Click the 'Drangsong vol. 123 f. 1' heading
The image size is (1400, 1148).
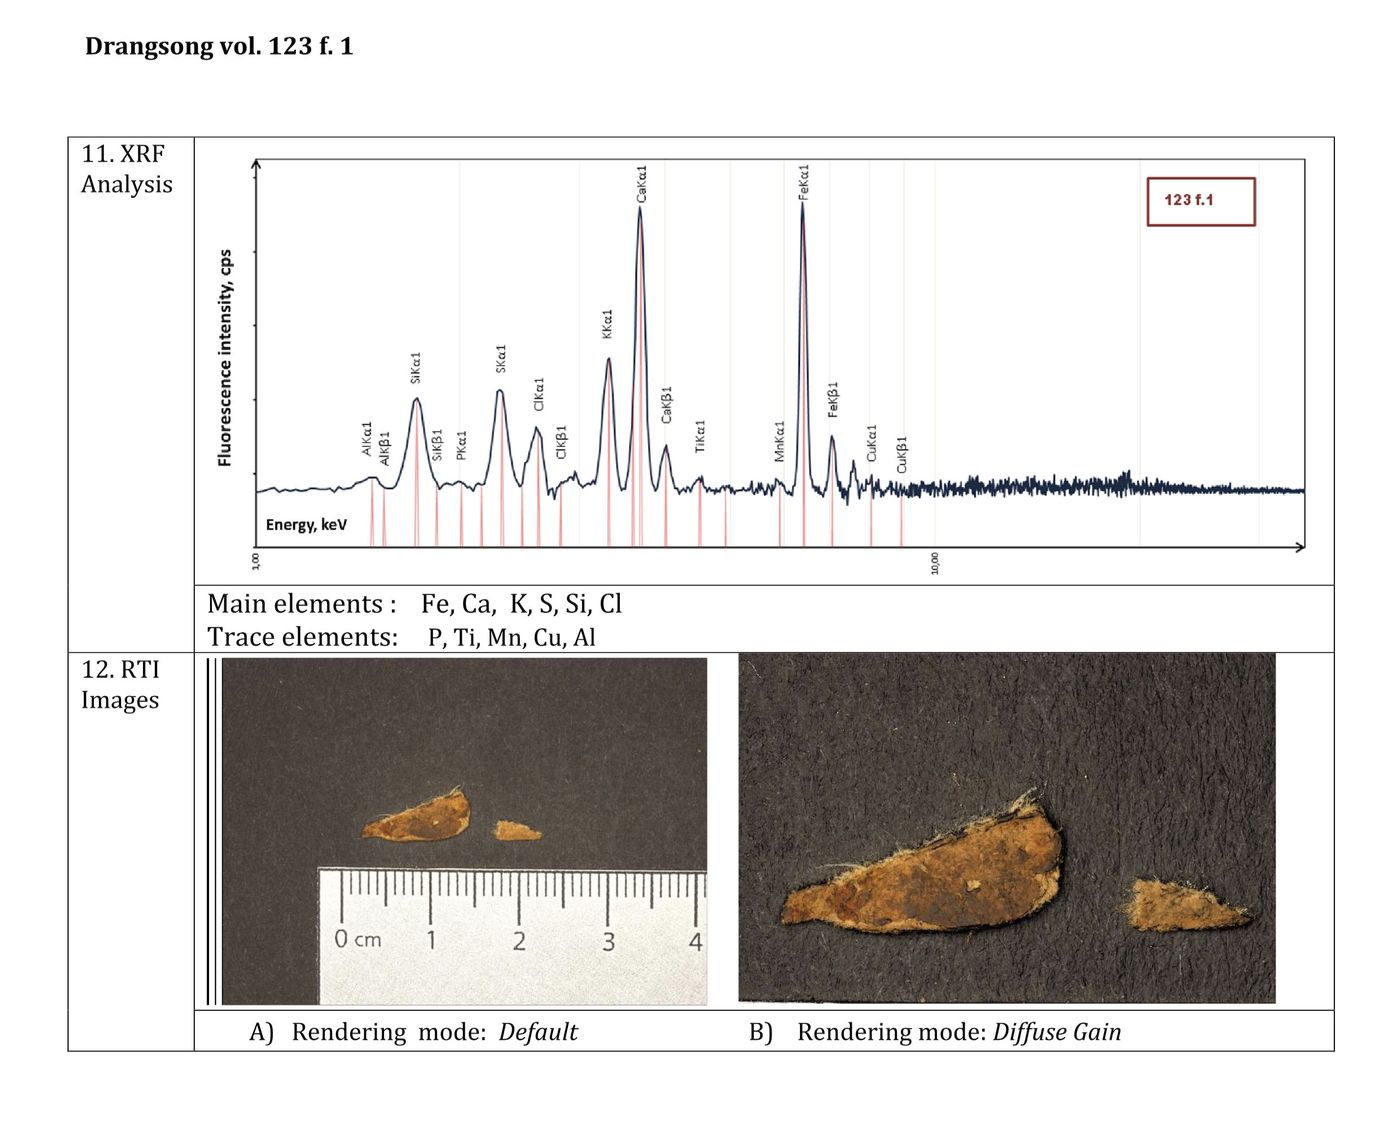(x=219, y=46)
